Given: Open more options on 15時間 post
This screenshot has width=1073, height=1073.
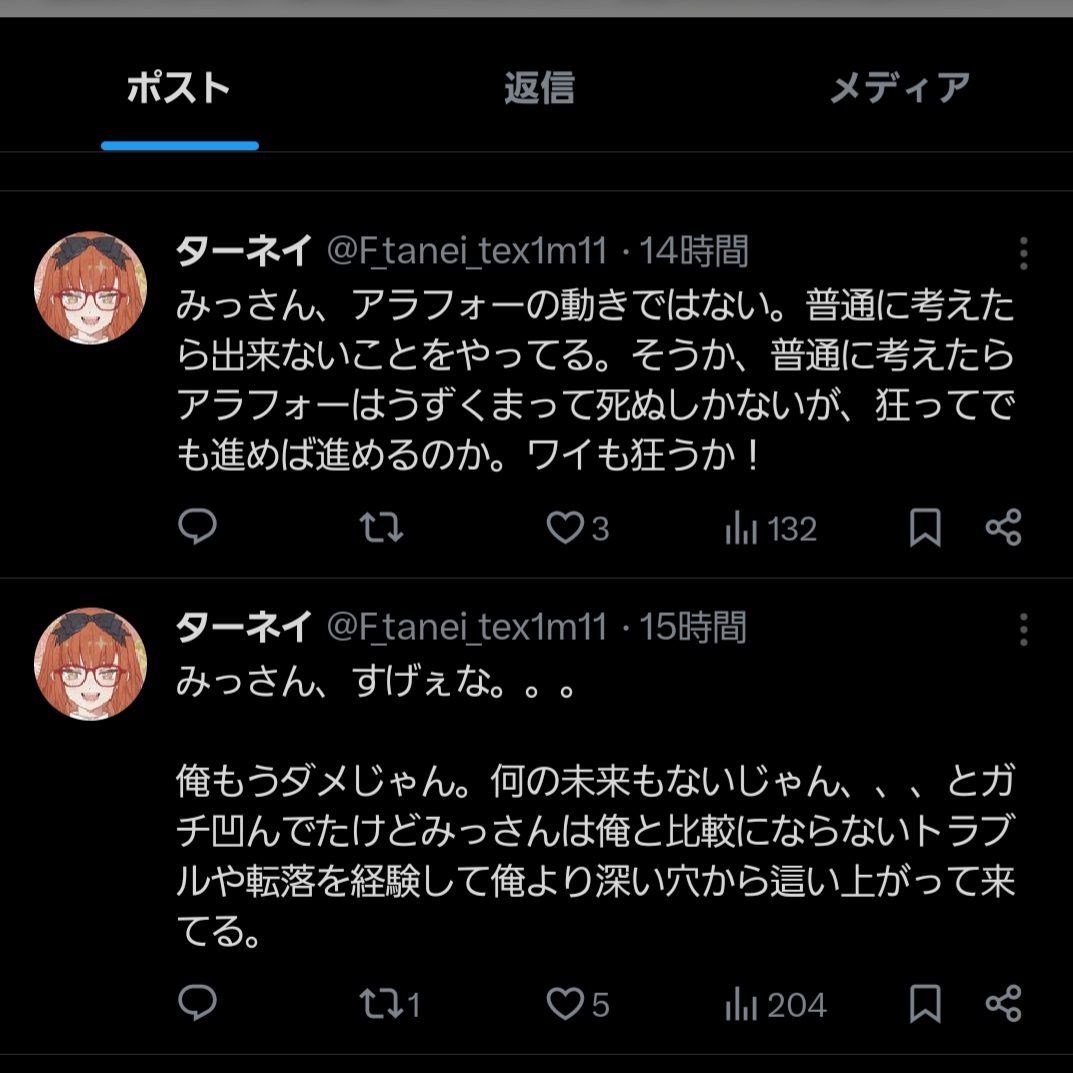Looking at the screenshot, I should pos(1023,630).
